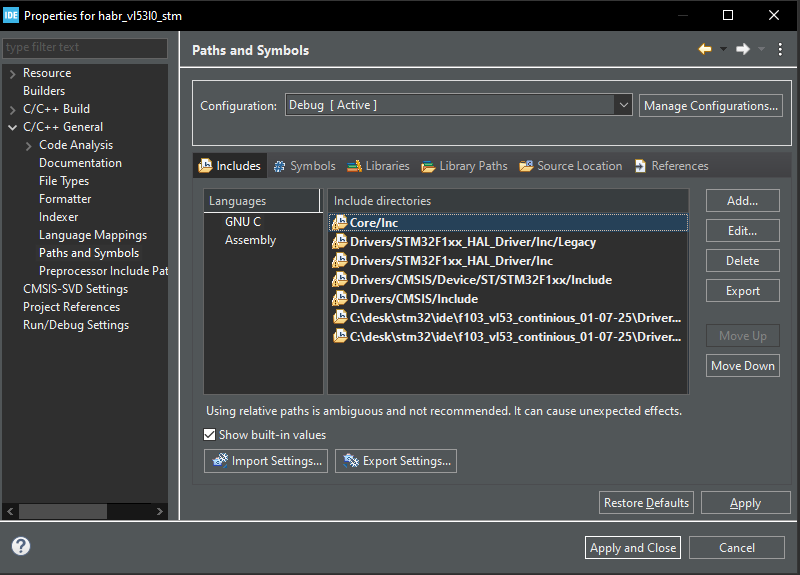Click the Add... button

pyautogui.click(x=742, y=201)
